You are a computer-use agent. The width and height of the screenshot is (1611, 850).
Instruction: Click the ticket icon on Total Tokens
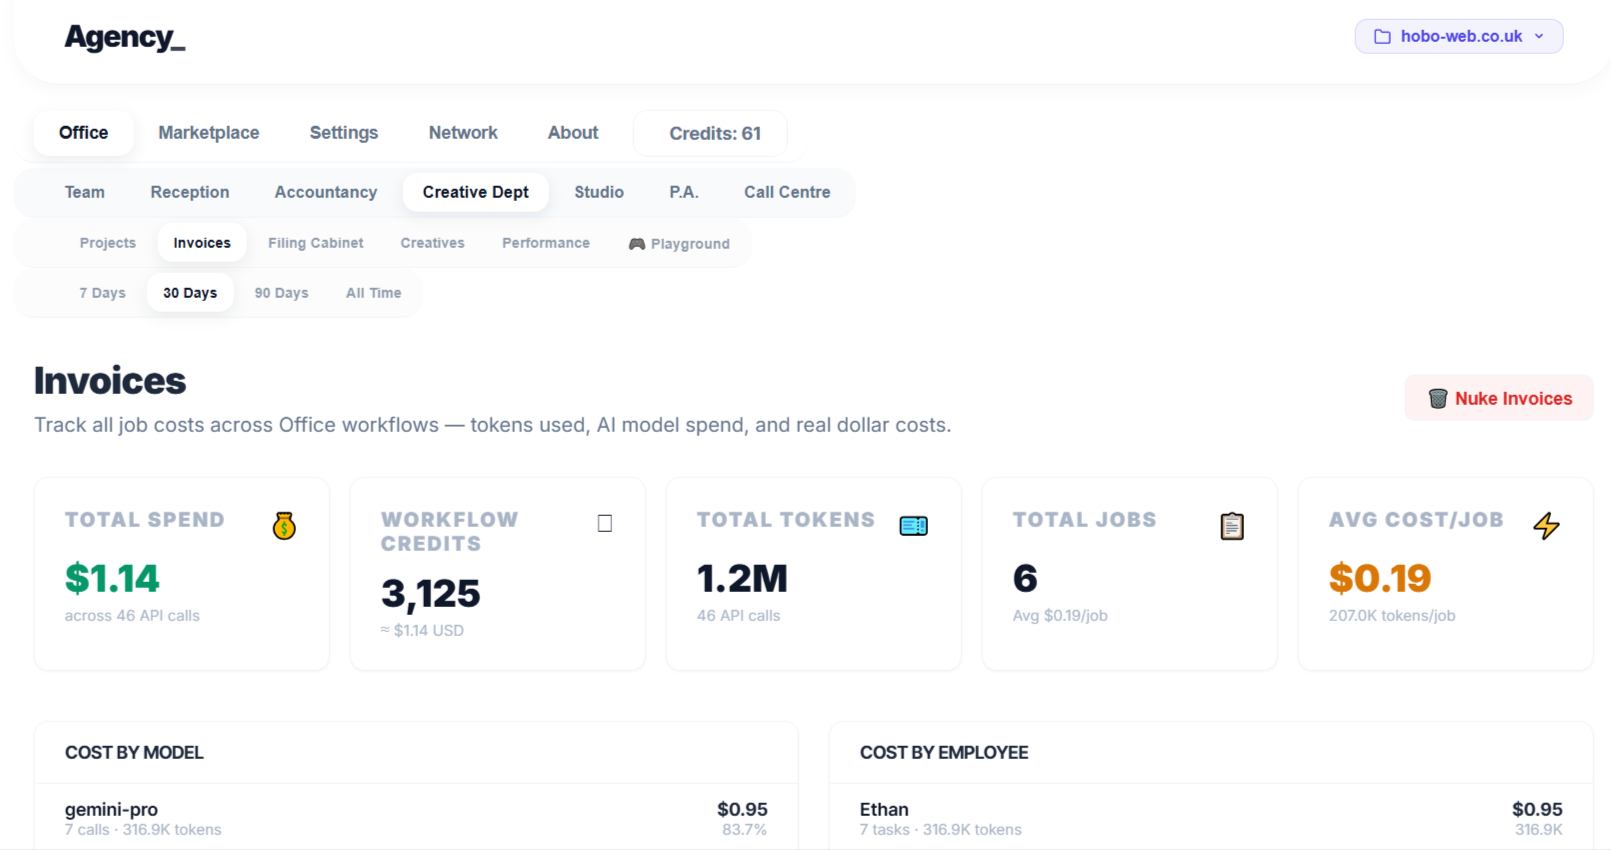coord(913,525)
